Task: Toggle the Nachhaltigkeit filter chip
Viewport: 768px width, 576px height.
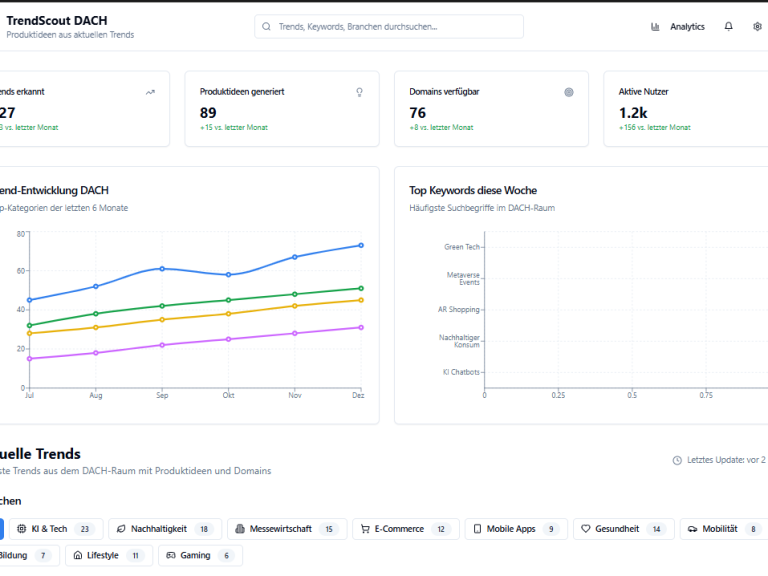Action: click(x=163, y=529)
